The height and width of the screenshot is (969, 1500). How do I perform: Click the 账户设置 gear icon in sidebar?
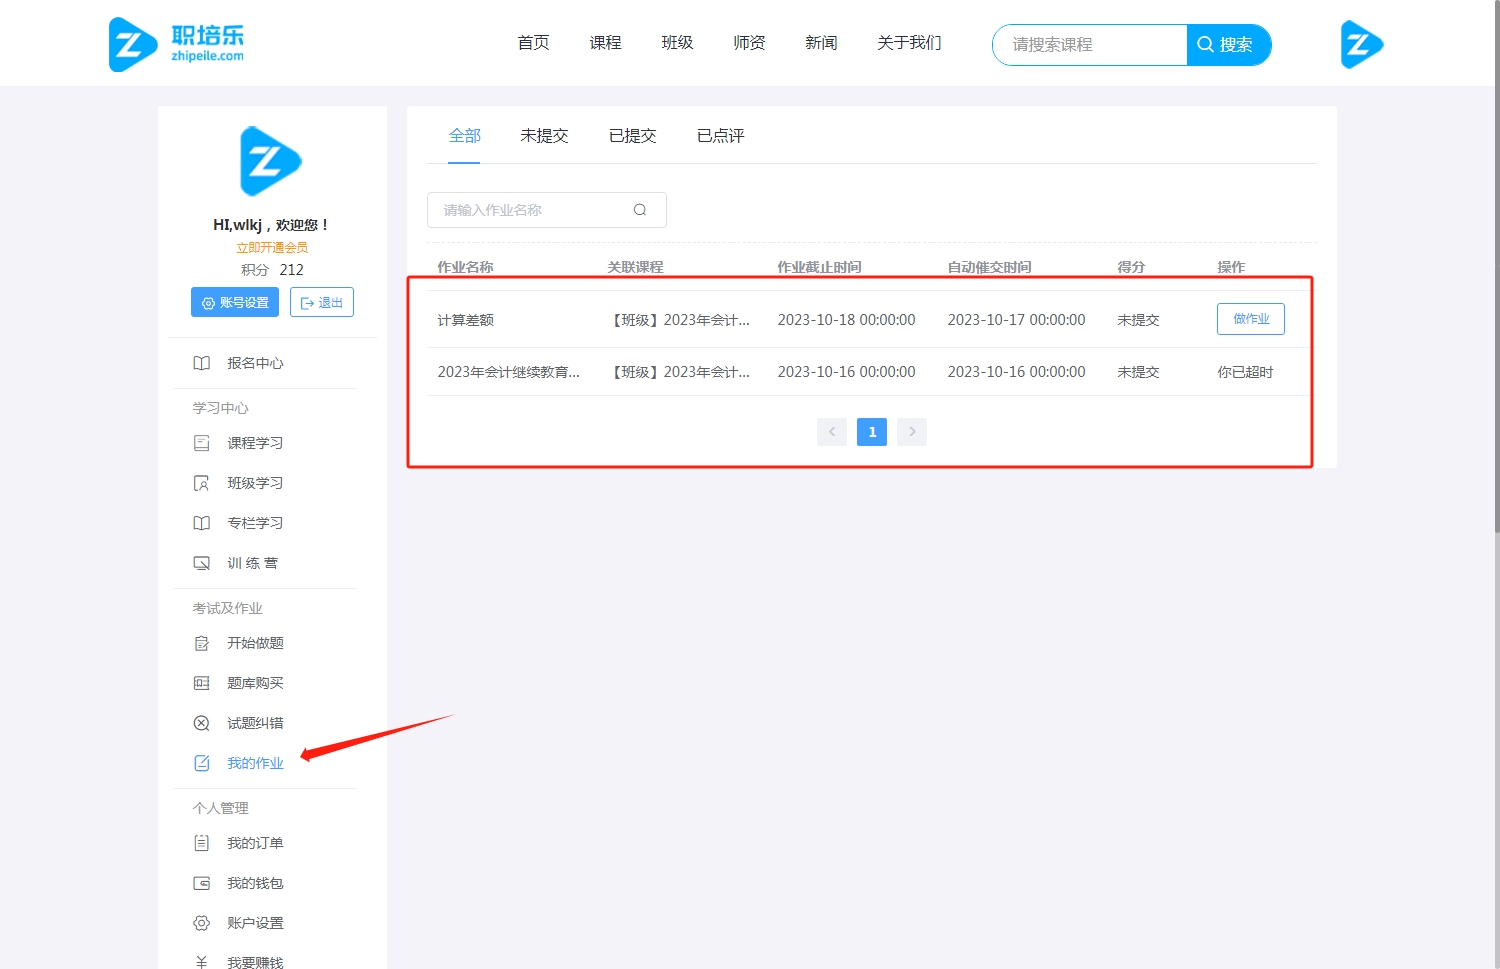(202, 923)
